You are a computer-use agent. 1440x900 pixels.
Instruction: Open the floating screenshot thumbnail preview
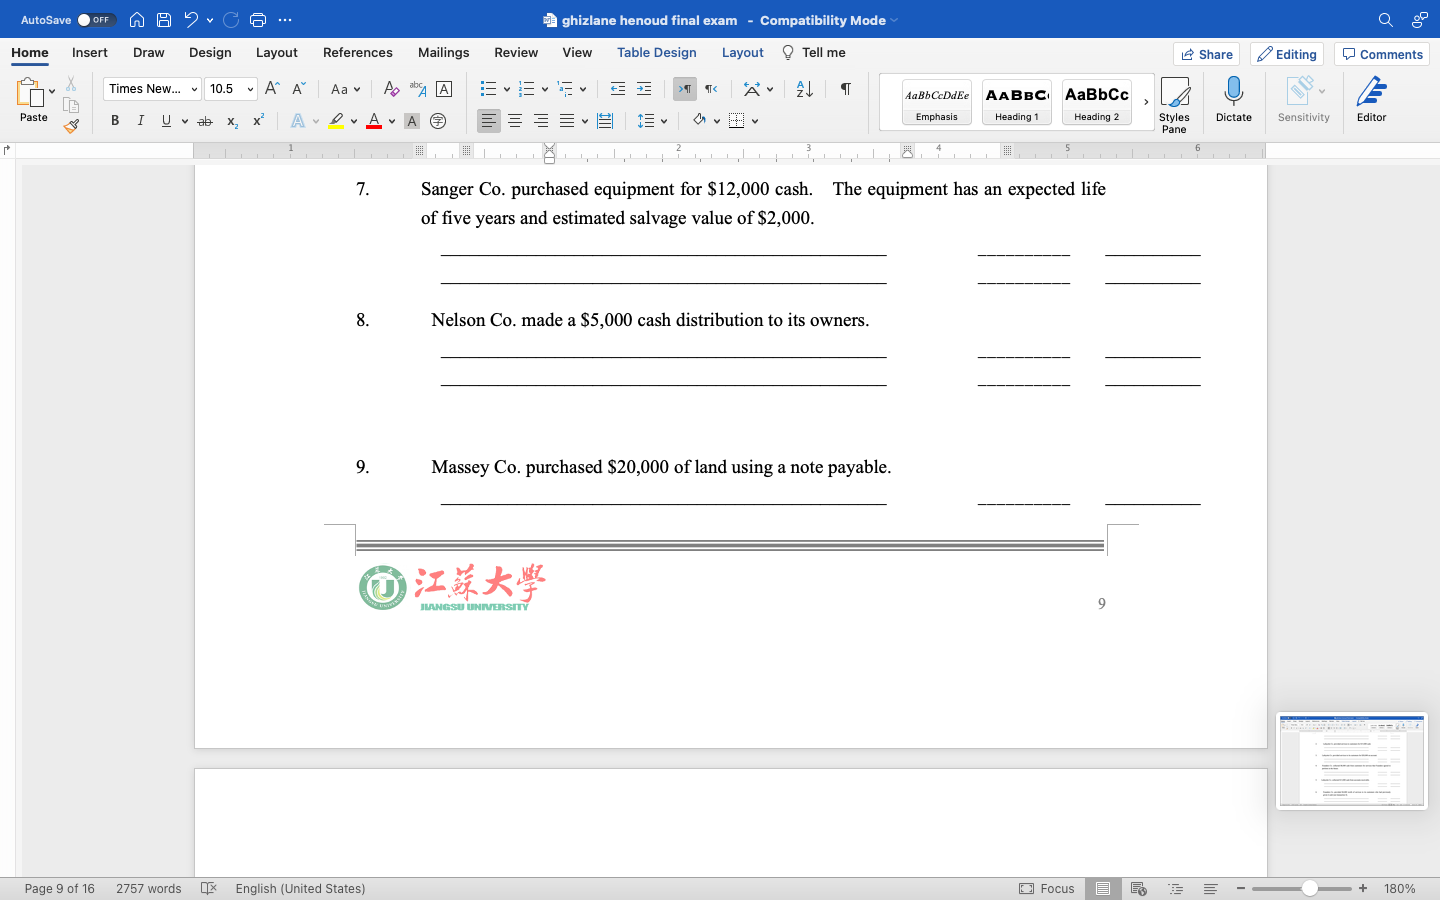[x=1352, y=761]
